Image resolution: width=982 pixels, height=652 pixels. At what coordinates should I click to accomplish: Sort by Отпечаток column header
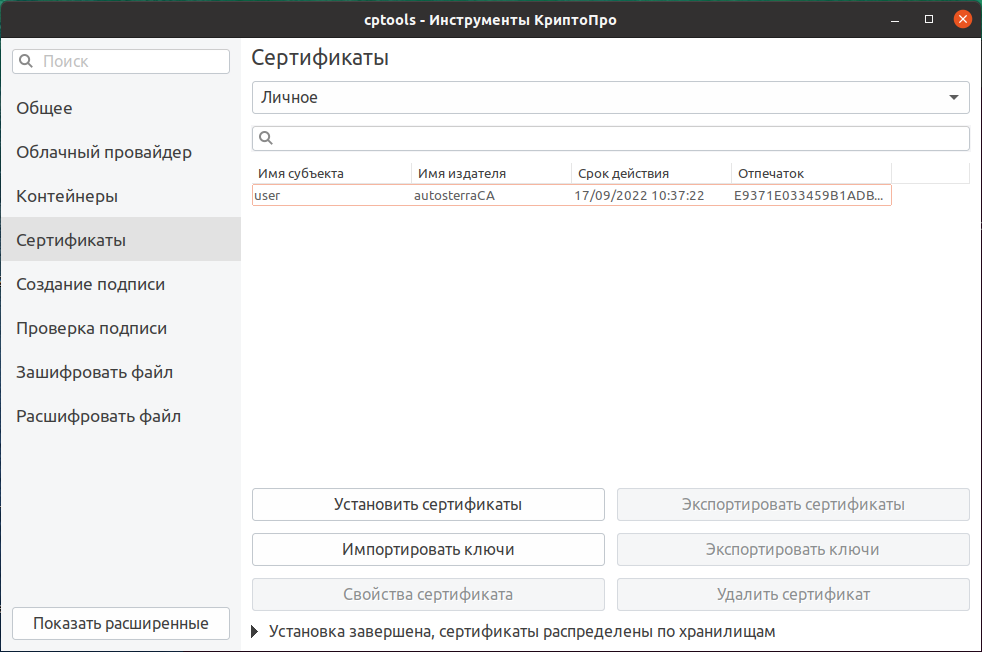pos(811,173)
